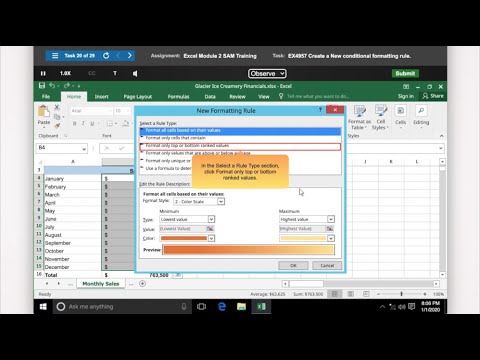Toggle Italic formatting

click(x=83, y=124)
